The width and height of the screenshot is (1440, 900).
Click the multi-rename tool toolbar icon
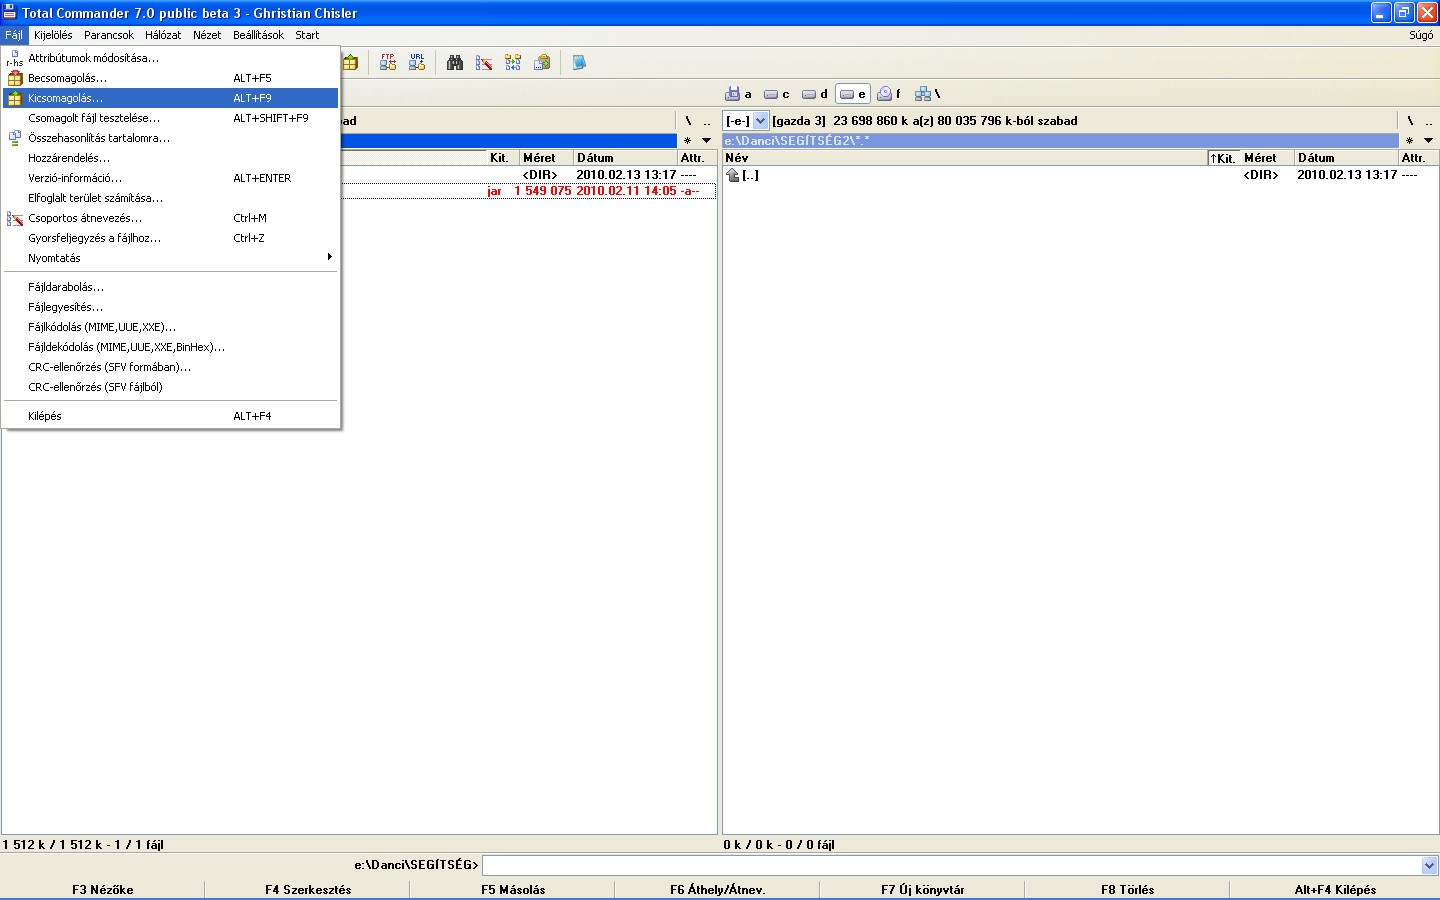[x=484, y=63]
